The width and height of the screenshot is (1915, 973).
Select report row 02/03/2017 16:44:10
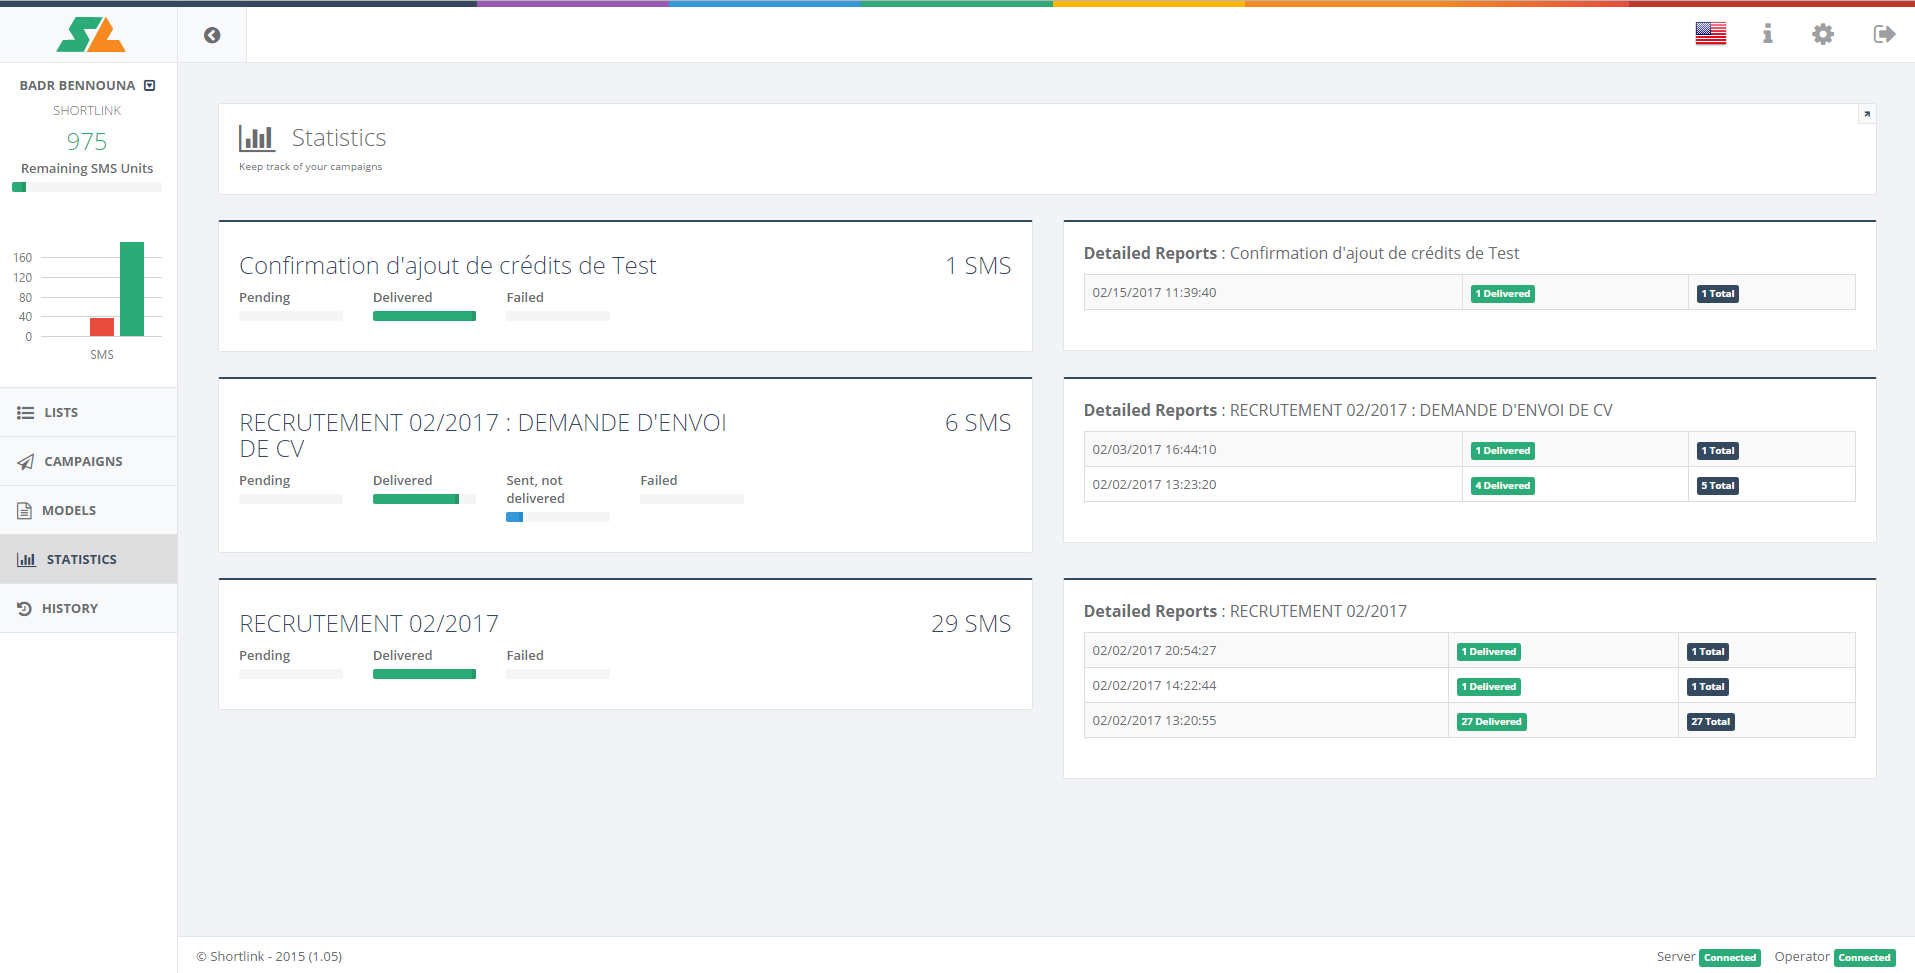point(1469,449)
